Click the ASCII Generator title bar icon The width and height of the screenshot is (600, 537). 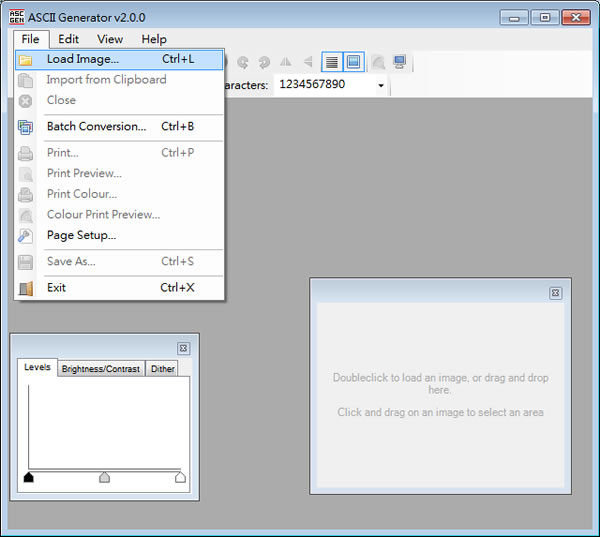pyautogui.click(x=17, y=17)
